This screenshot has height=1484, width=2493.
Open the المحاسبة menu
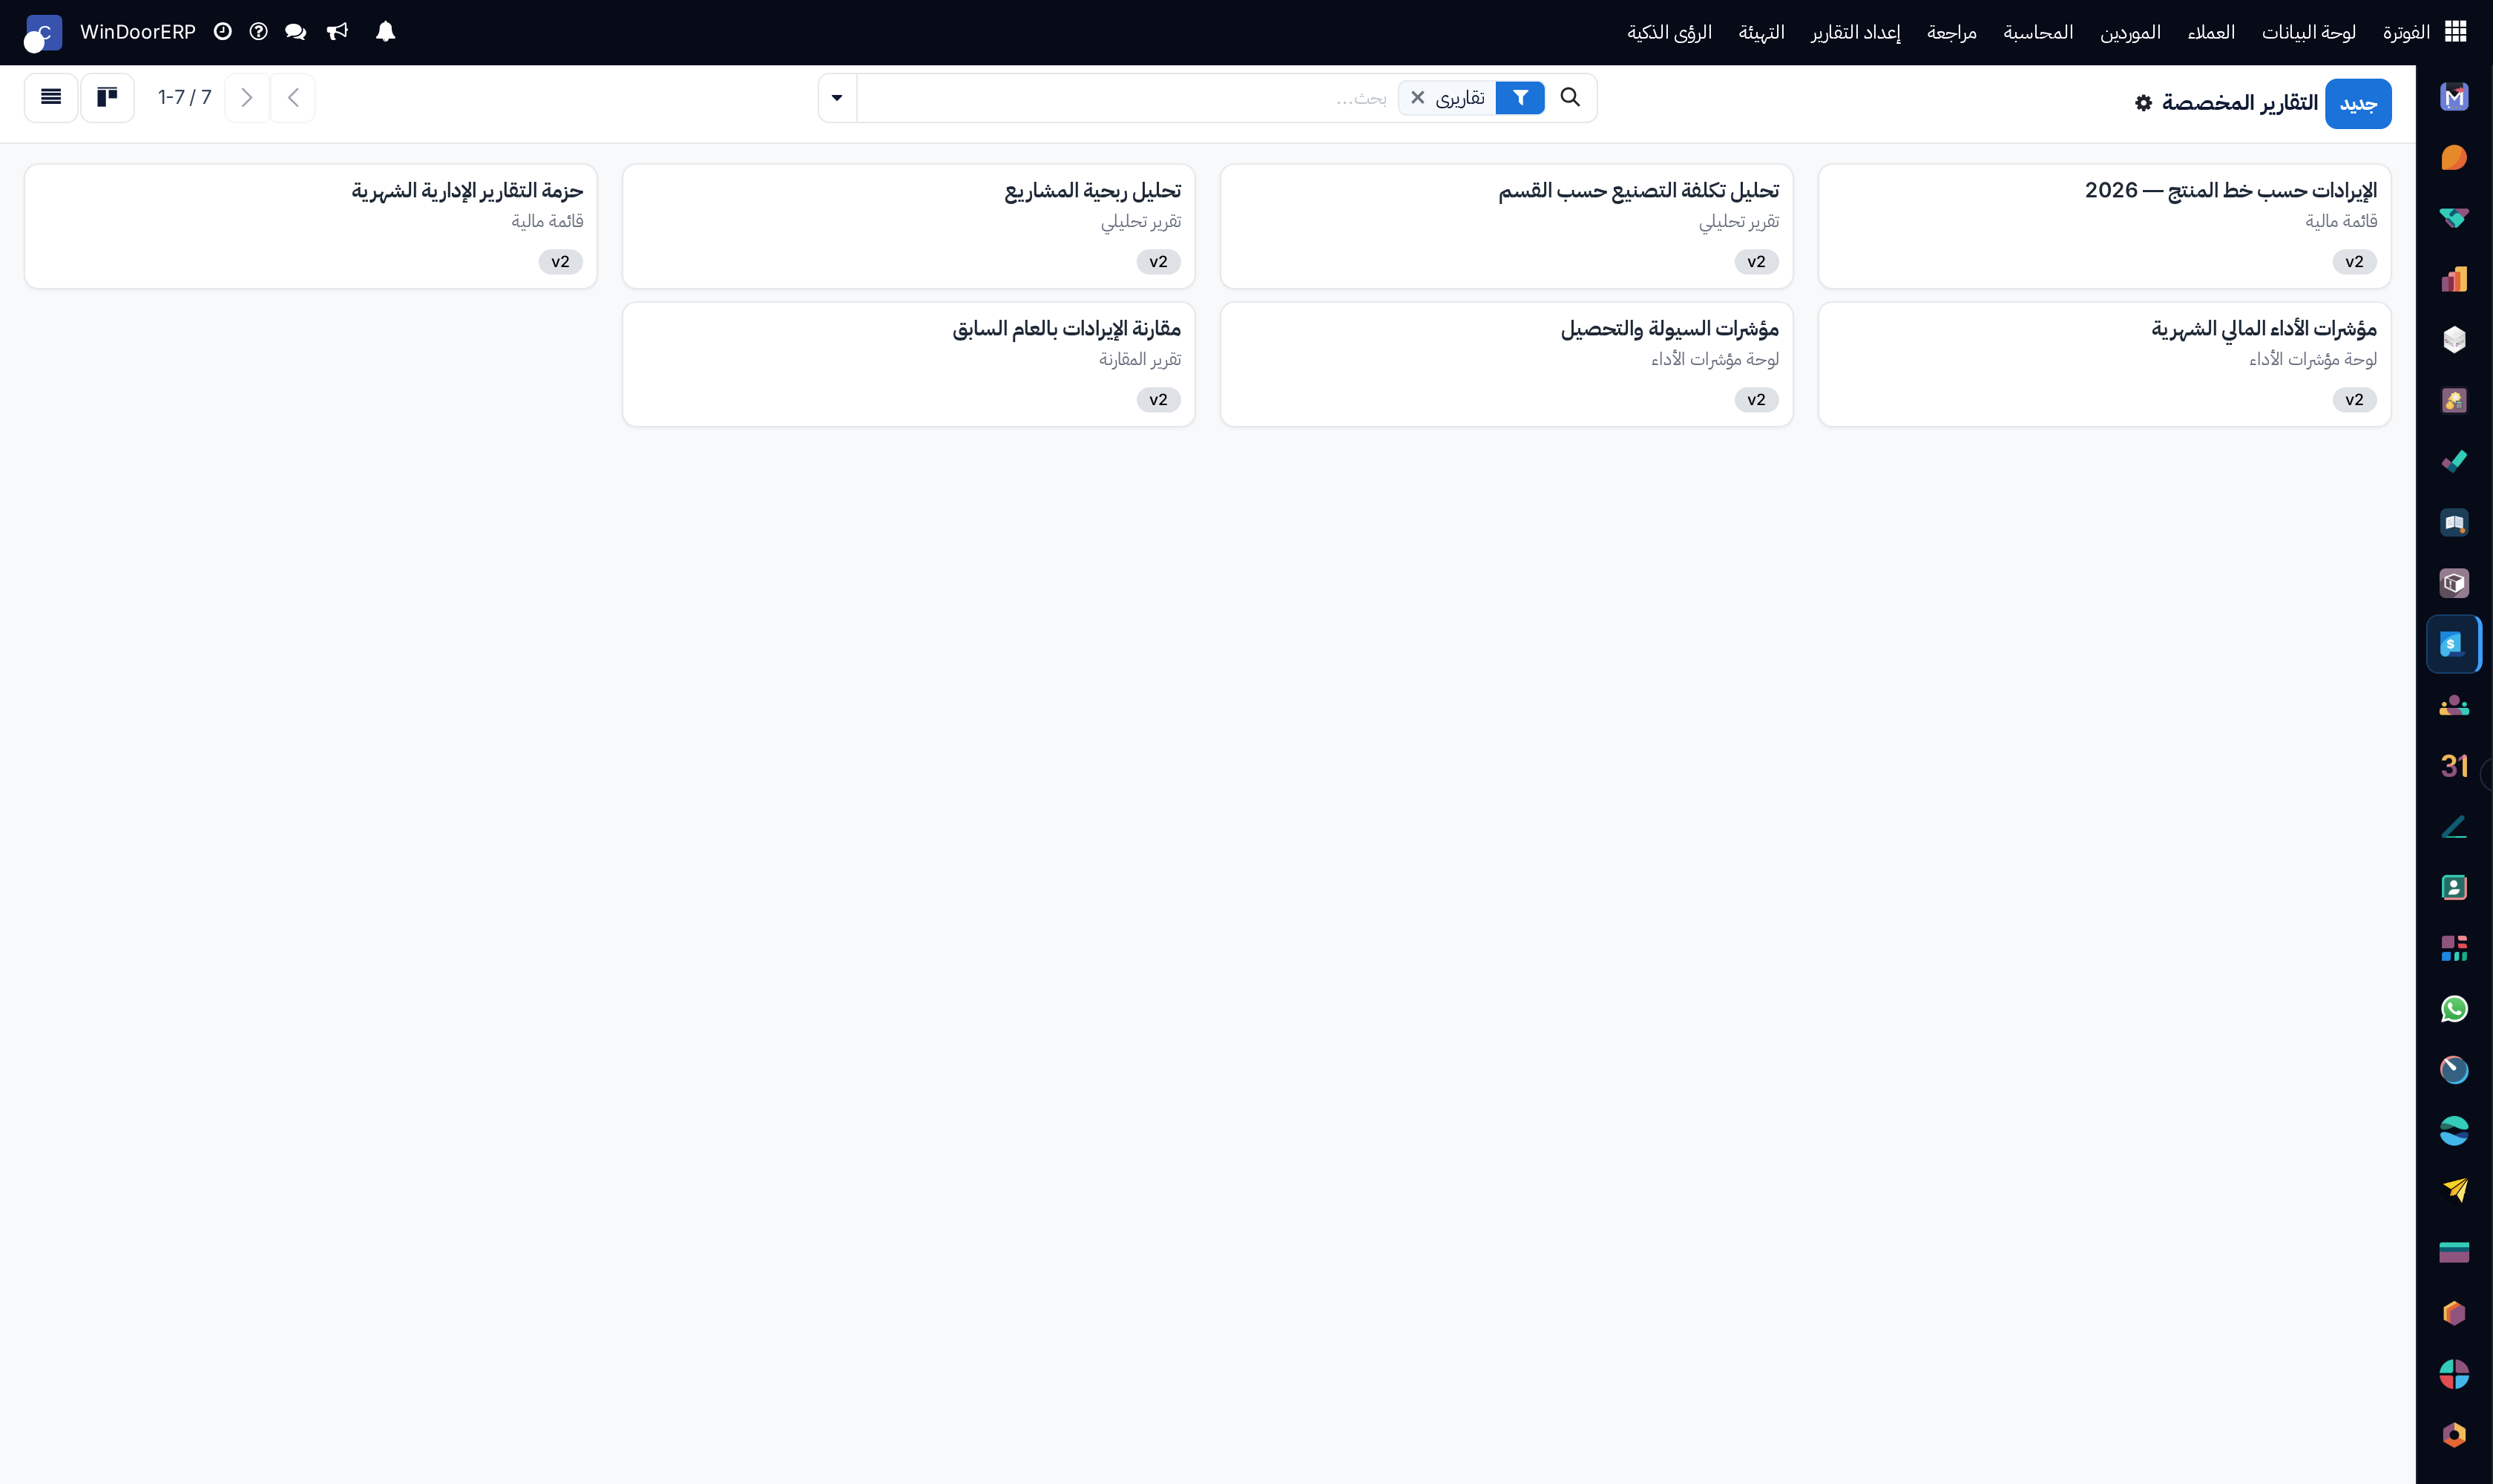2038,32
